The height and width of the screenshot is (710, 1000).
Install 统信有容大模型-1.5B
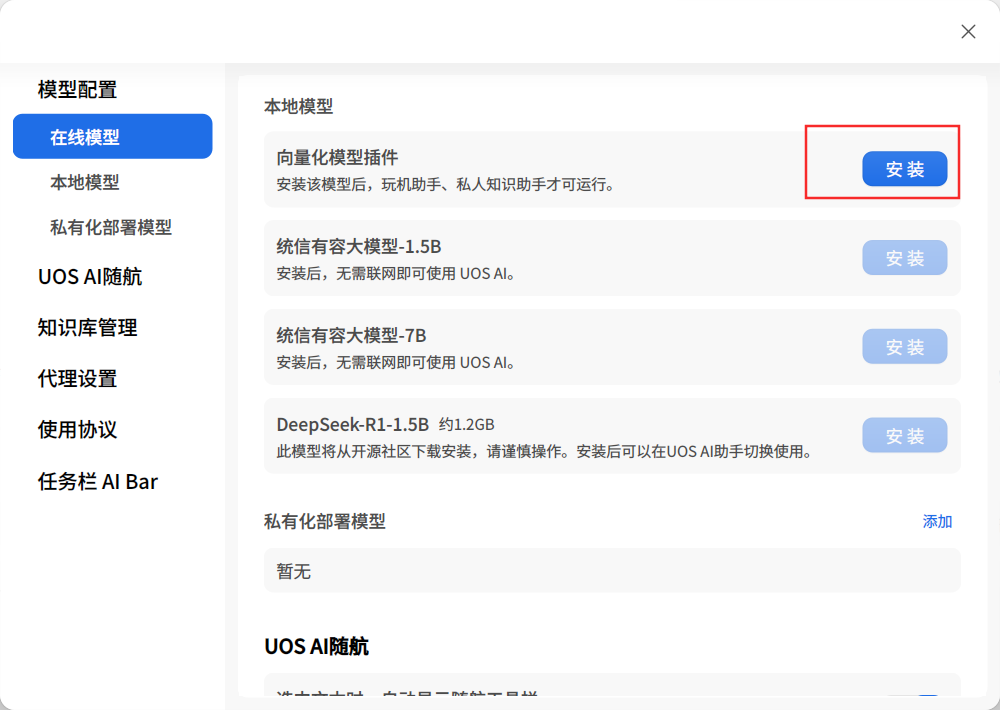point(904,258)
